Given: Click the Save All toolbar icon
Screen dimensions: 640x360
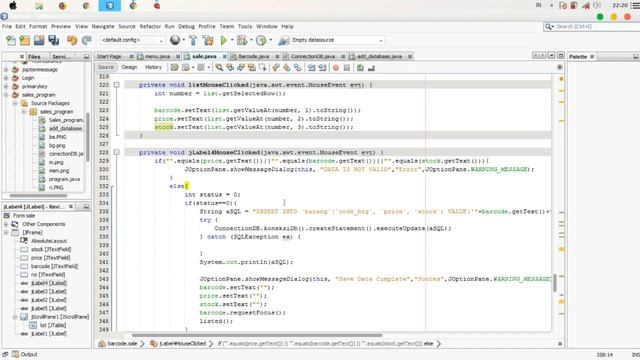Looking at the screenshot, I should pos(53,40).
